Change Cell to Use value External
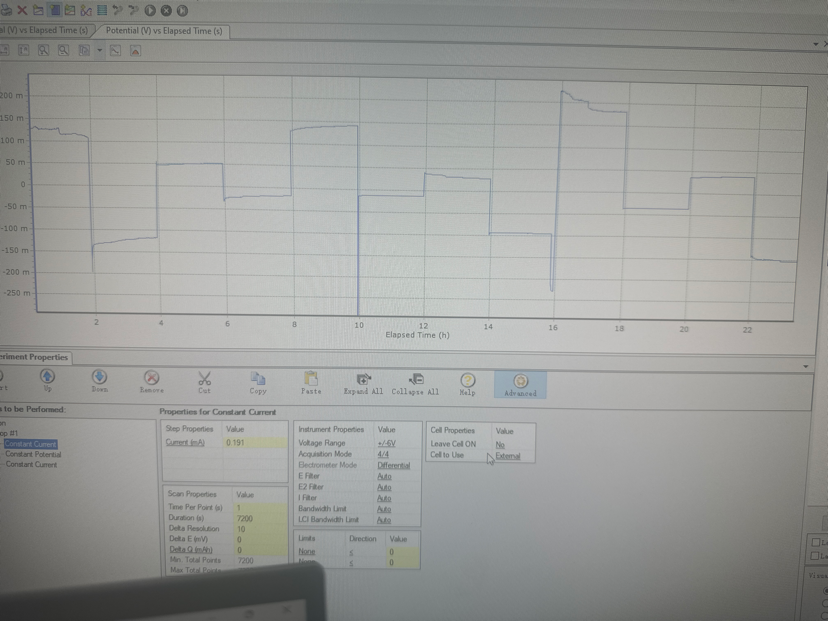Screen dimensions: 828x621 coord(507,456)
